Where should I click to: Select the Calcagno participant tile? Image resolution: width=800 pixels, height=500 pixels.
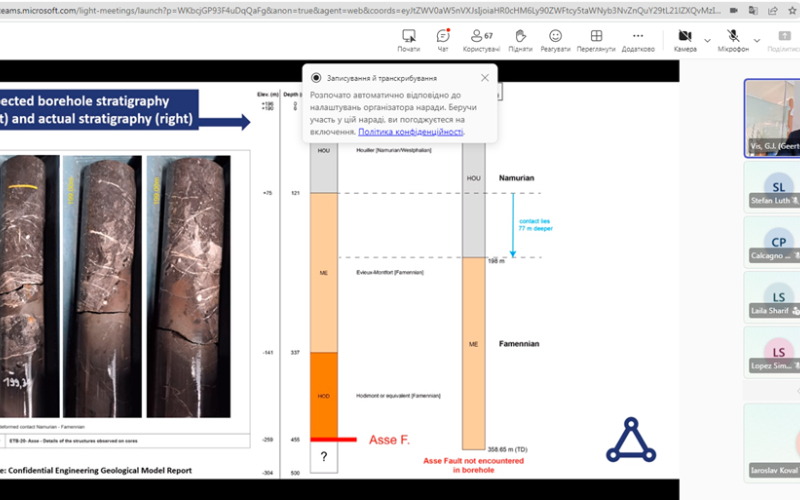[x=772, y=242]
